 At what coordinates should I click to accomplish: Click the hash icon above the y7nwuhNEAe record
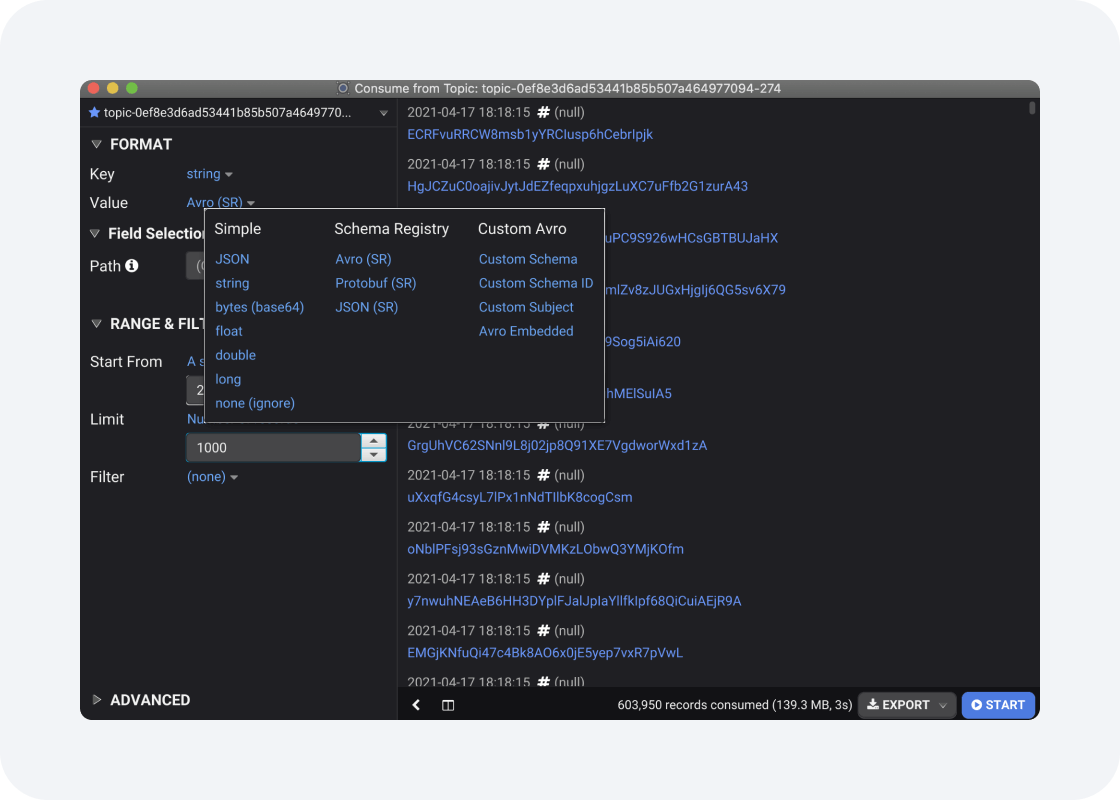click(544, 579)
